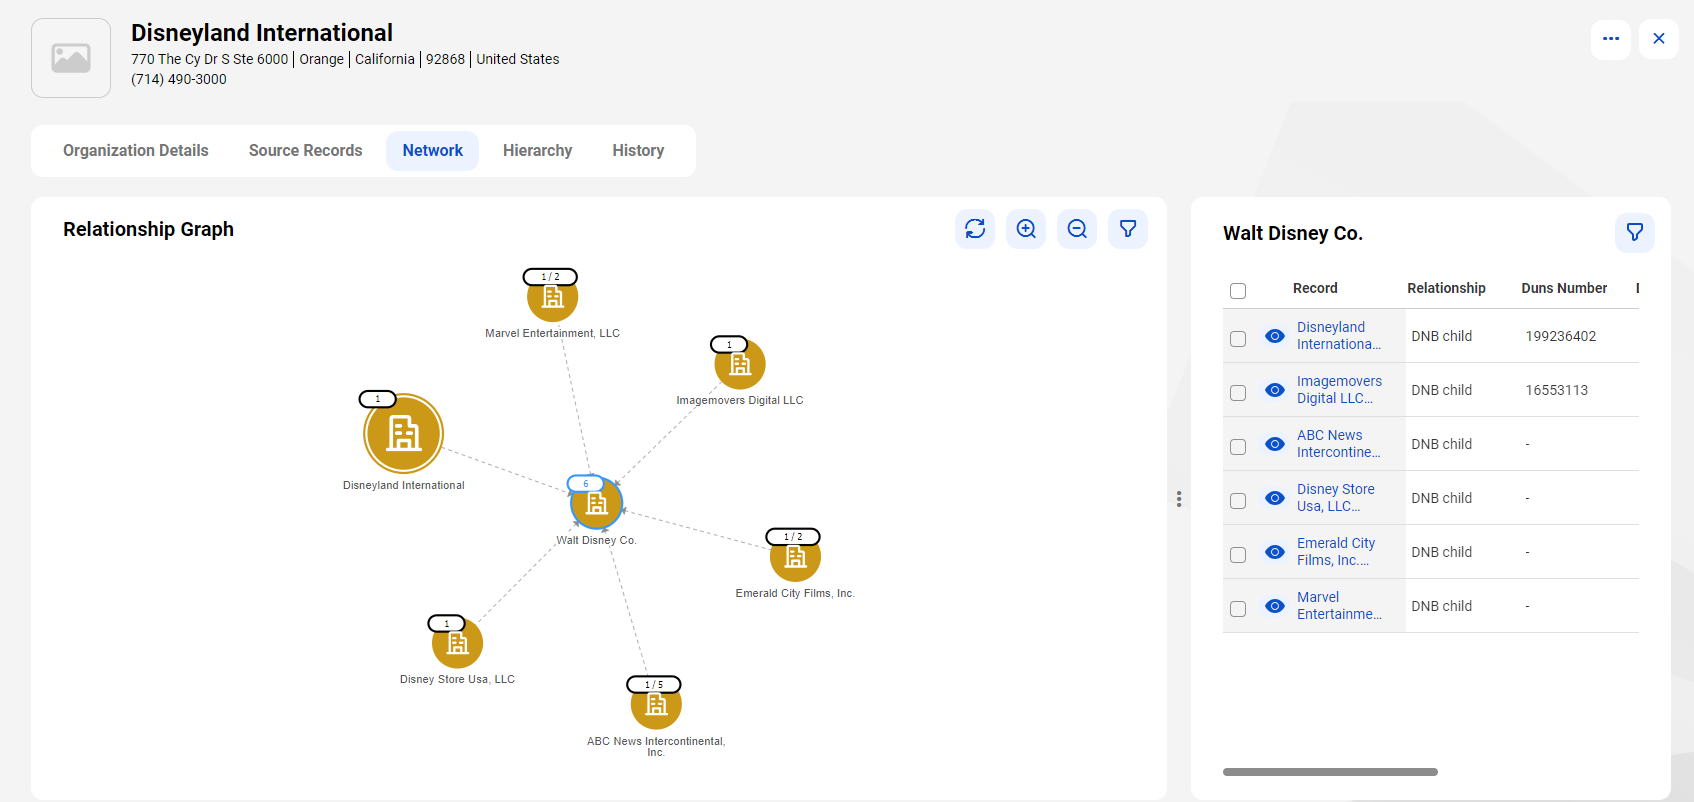Click the organization image placeholder

pos(71,58)
